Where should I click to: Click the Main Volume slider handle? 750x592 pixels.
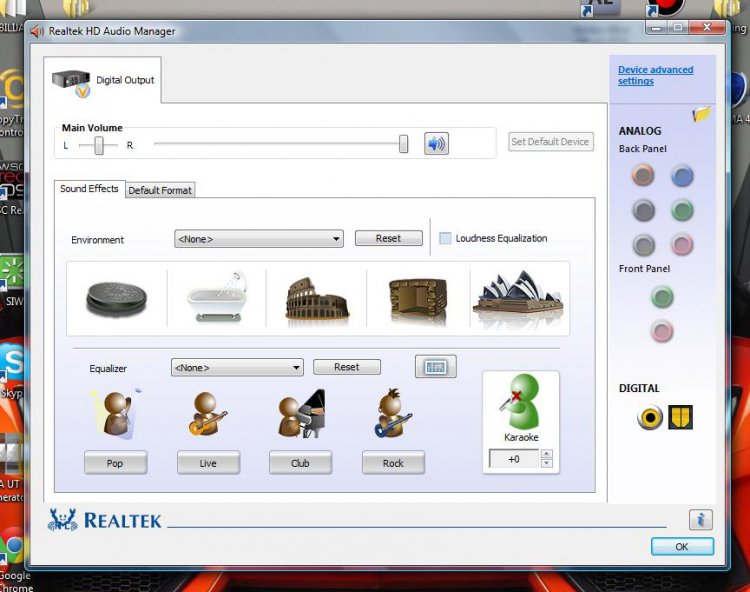(x=404, y=143)
